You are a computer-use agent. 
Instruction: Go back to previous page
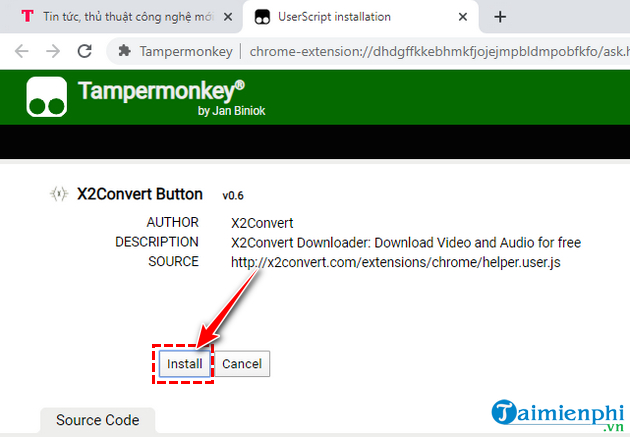22,51
